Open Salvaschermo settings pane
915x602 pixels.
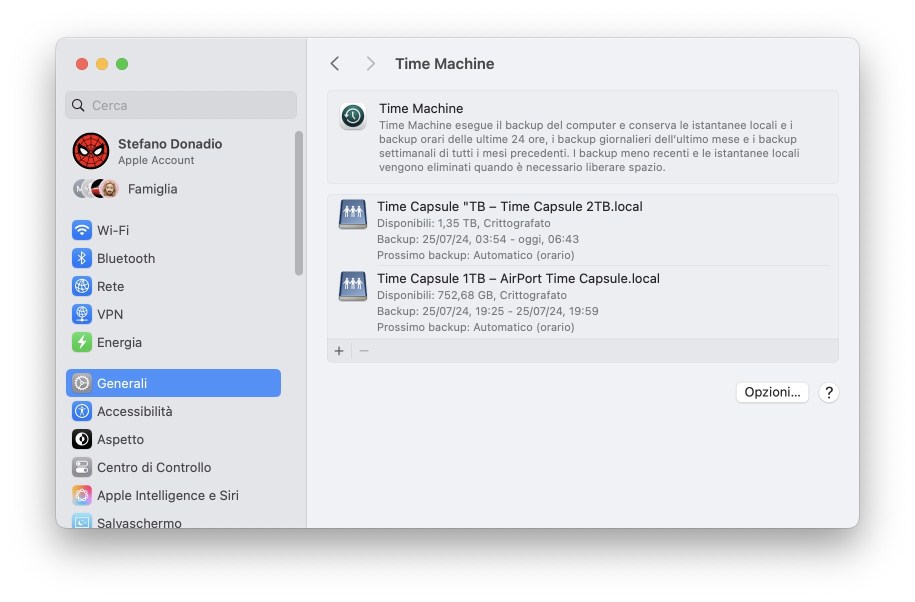coord(173,521)
